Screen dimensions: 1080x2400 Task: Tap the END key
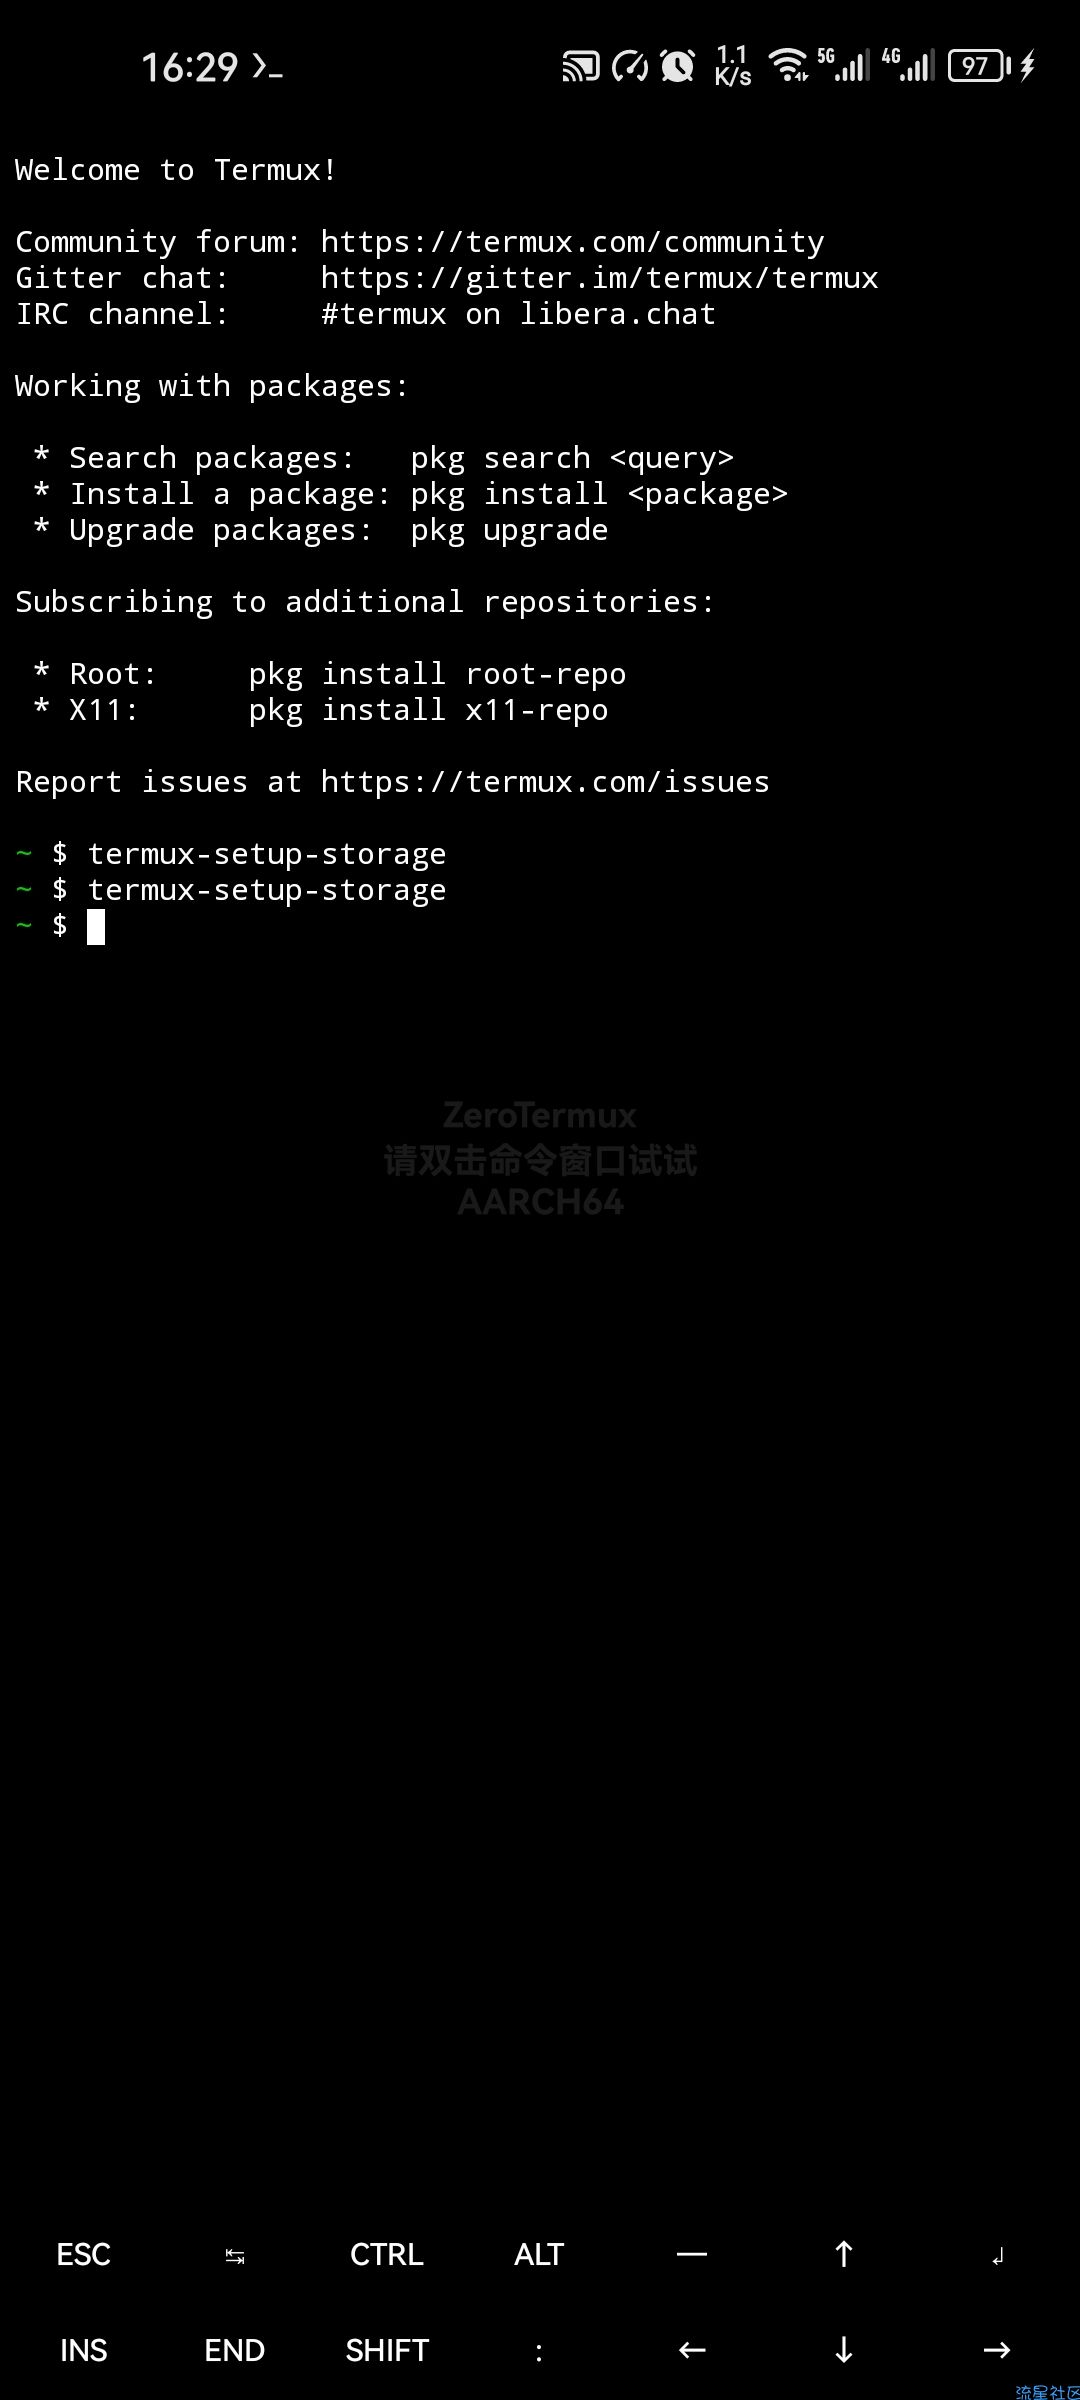coord(235,2350)
